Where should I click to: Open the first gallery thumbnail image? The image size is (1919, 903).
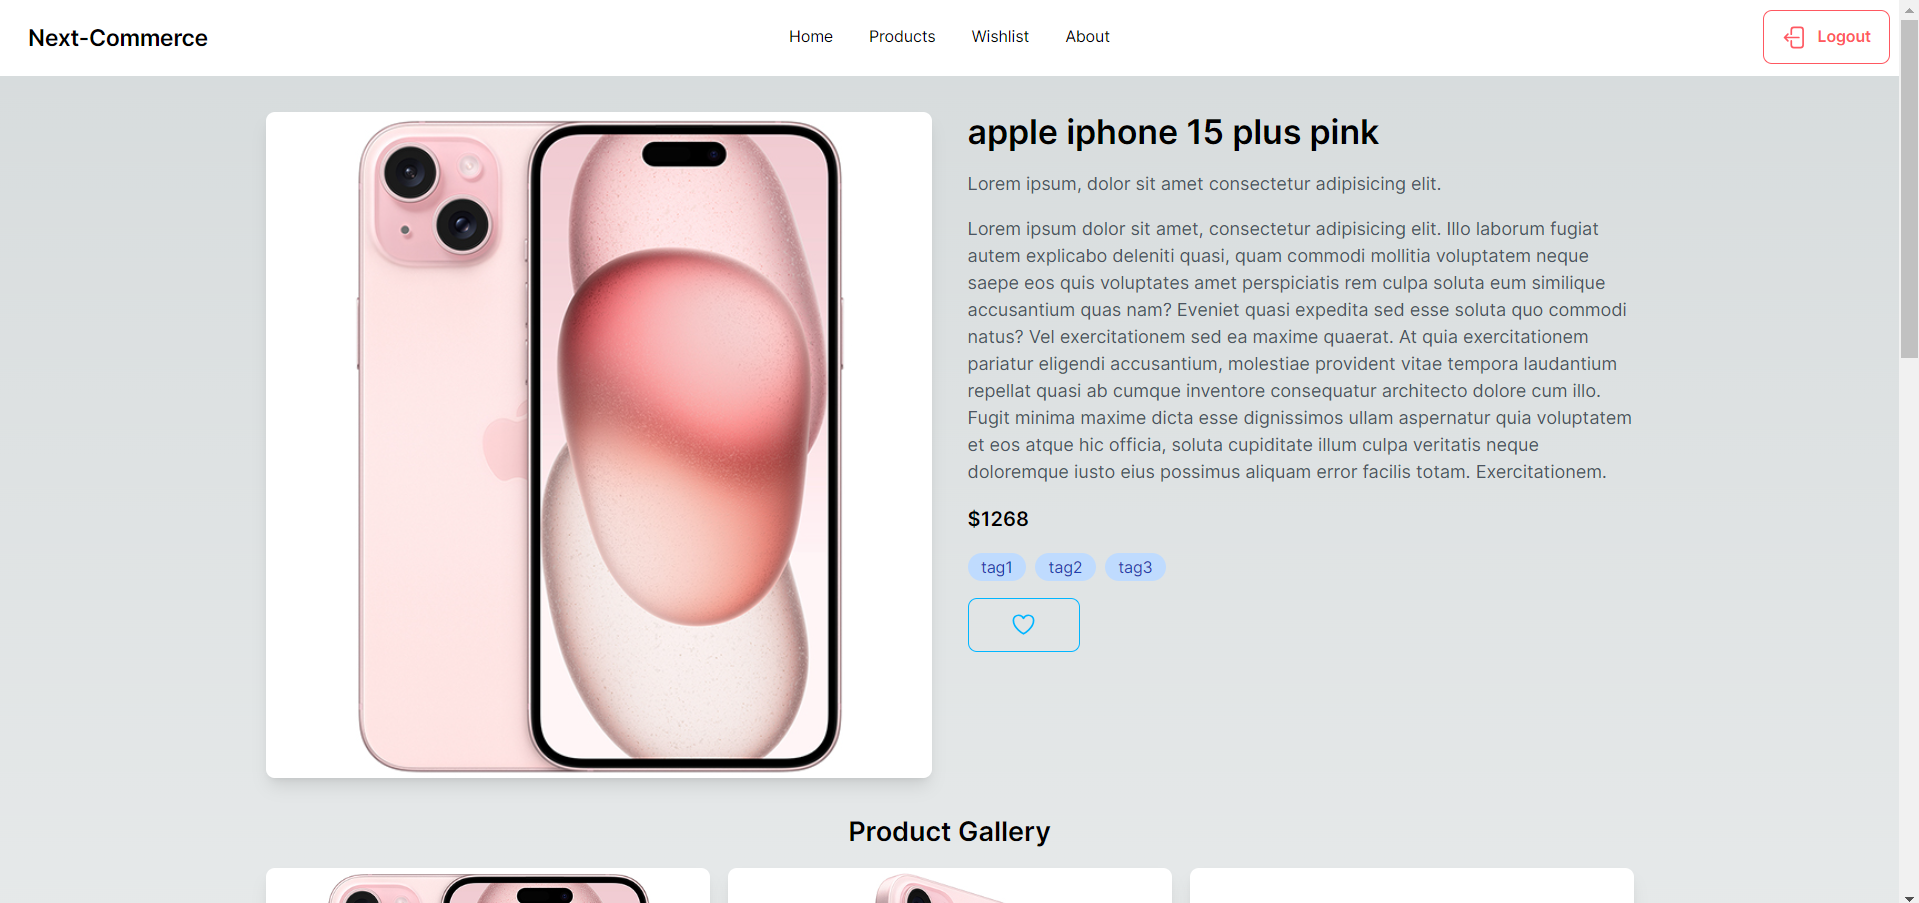pos(488,886)
